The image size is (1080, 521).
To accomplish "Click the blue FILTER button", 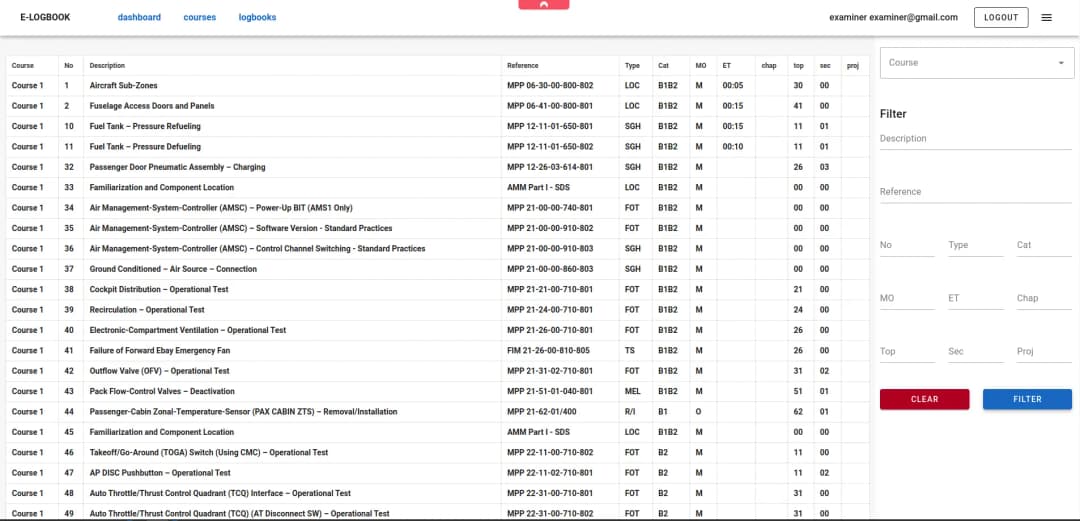I will click(1027, 399).
